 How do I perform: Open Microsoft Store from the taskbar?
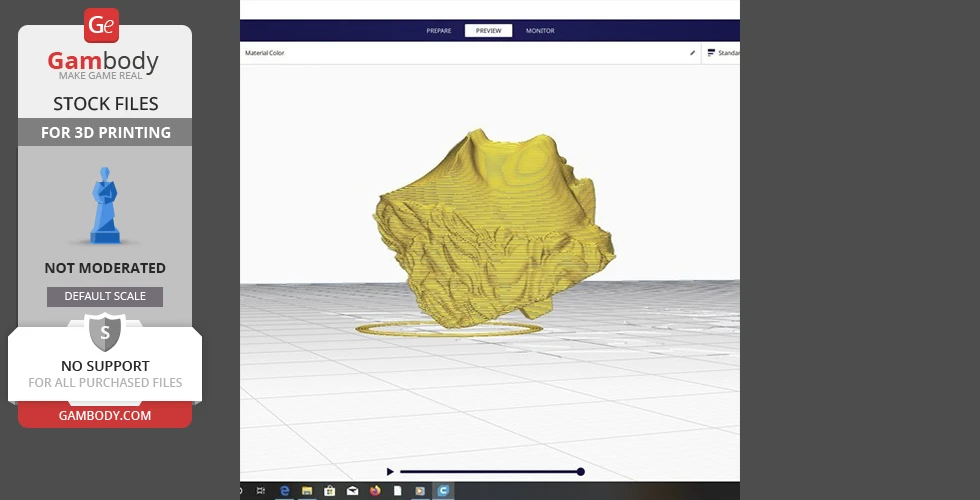pos(329,491)
